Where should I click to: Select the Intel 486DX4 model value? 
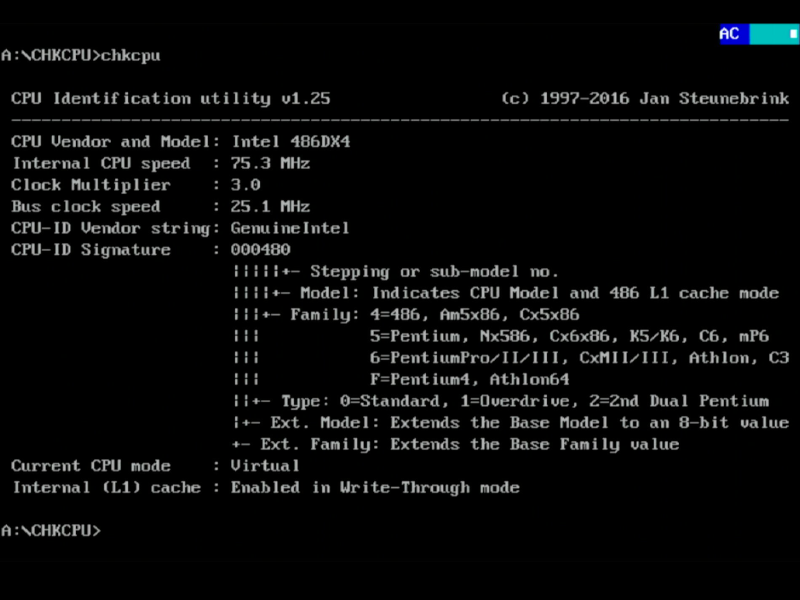290,142
